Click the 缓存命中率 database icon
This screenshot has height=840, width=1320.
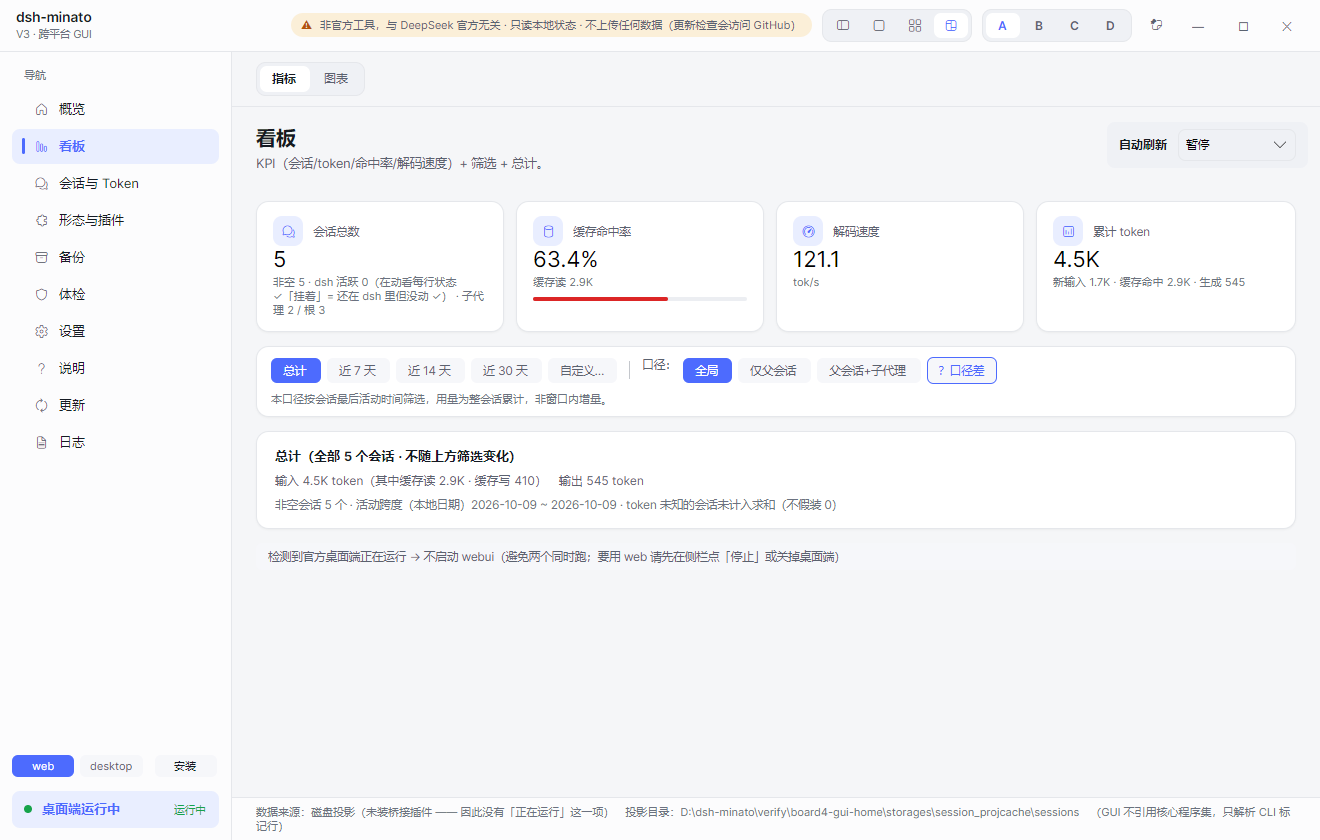(548, 231)
